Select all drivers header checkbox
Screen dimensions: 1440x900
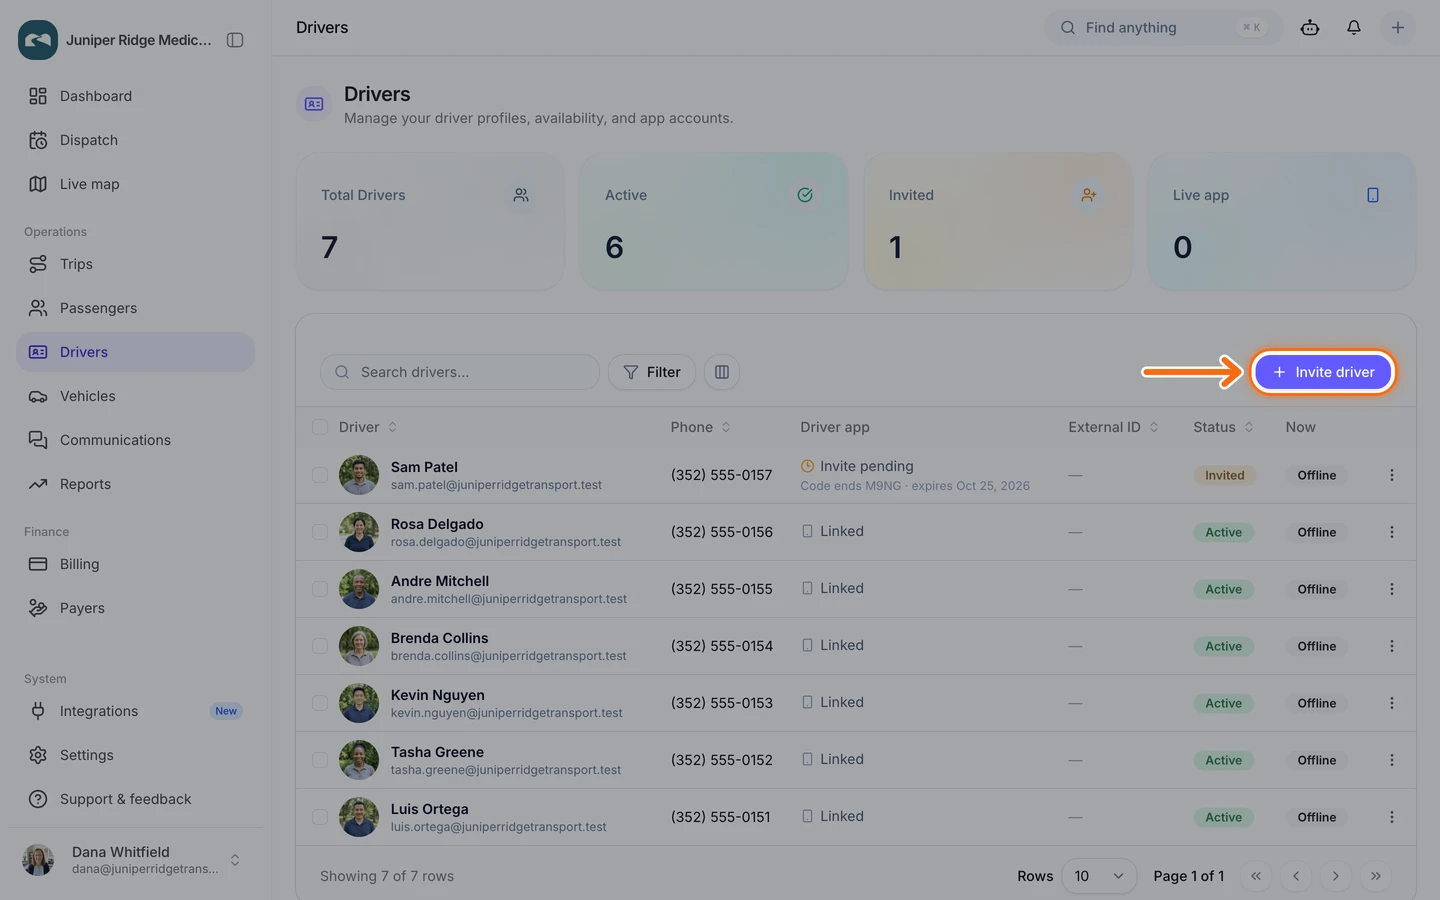(x=320, y=427)
